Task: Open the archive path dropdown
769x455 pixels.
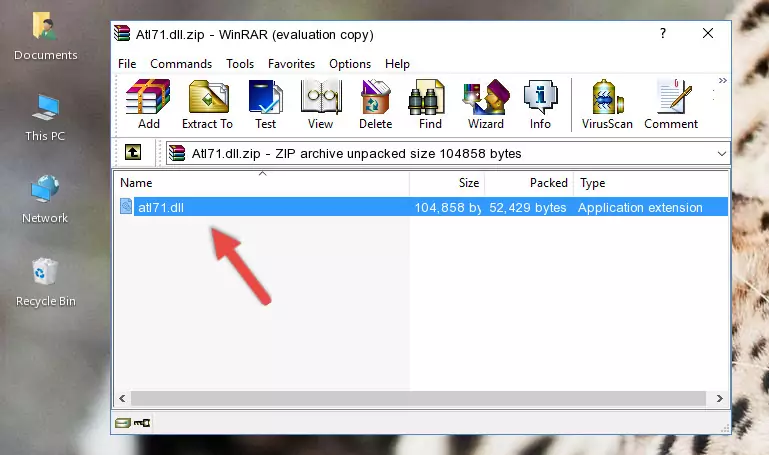Action: coord(721,153)
